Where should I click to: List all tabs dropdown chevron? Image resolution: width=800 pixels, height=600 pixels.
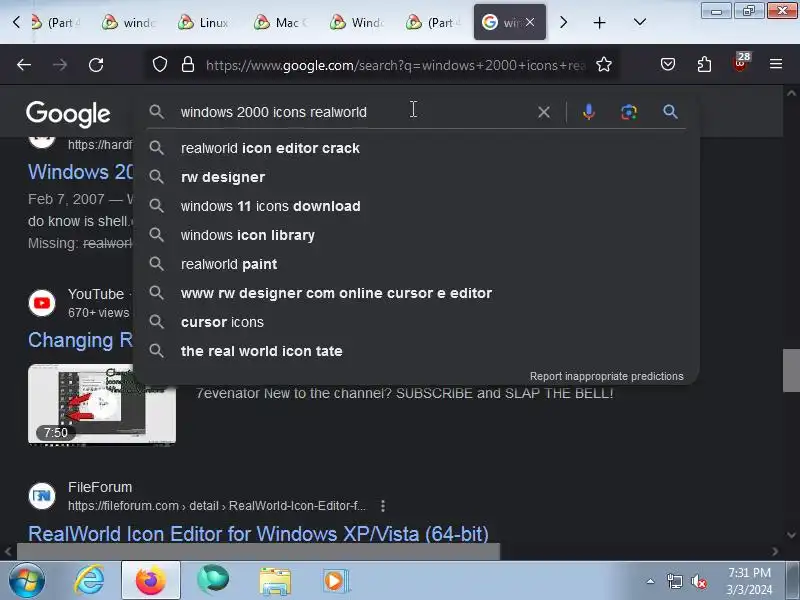point(639,22)
